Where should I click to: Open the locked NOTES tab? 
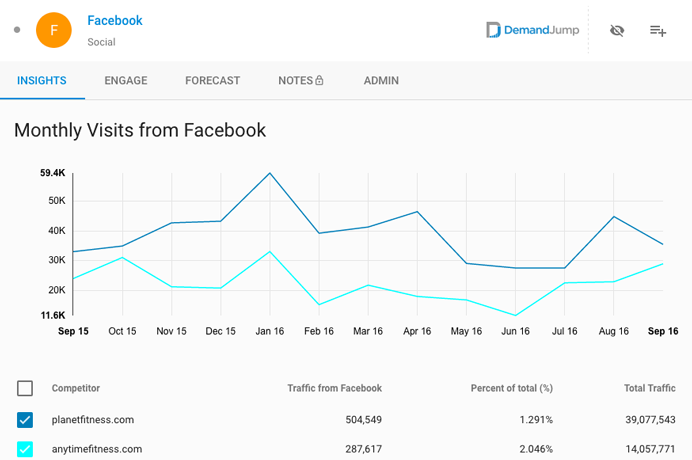tap(301, 80)
